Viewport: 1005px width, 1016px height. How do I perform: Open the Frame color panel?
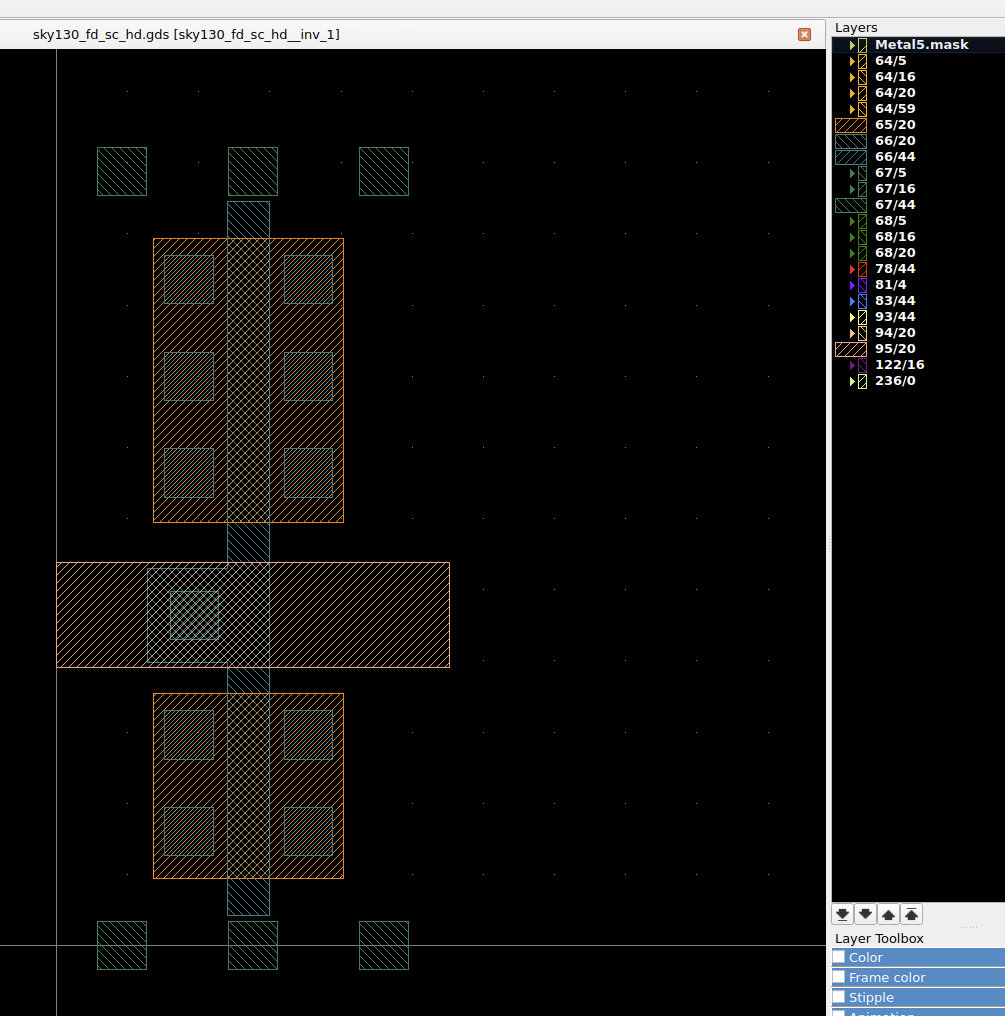pos(887,977)
